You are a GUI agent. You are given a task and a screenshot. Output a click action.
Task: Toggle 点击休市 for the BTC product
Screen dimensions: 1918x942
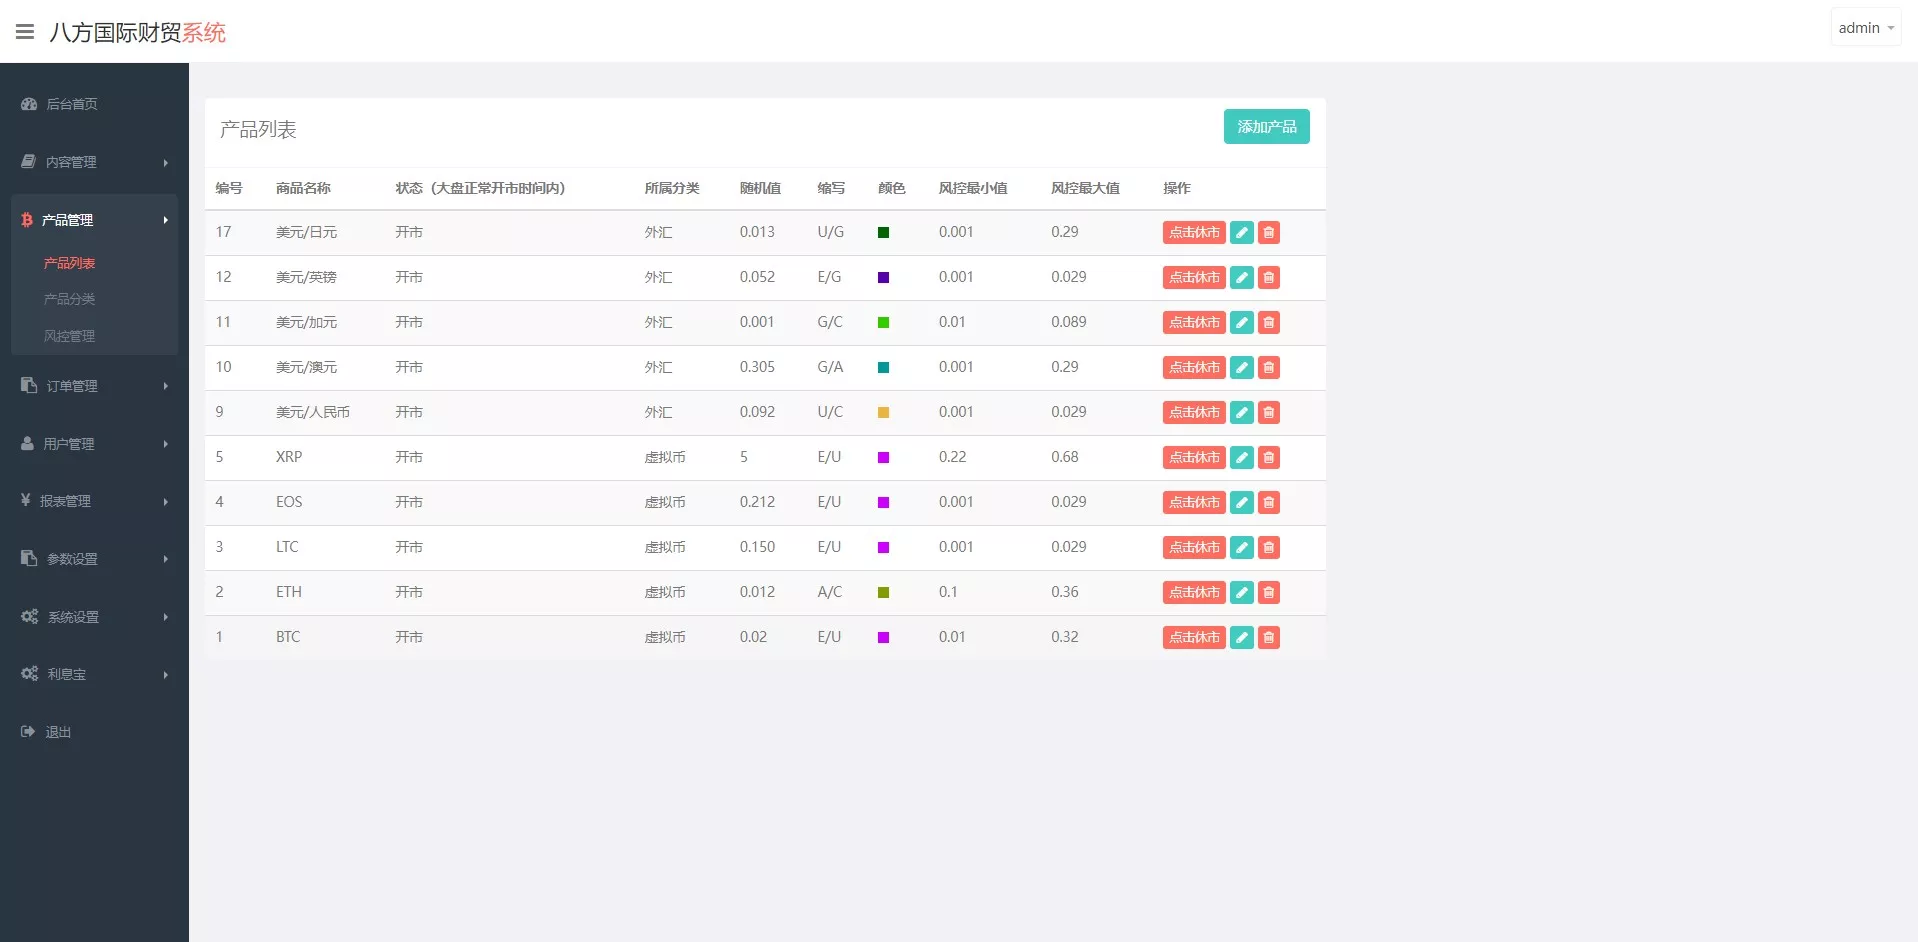(x=1193, y=637)
